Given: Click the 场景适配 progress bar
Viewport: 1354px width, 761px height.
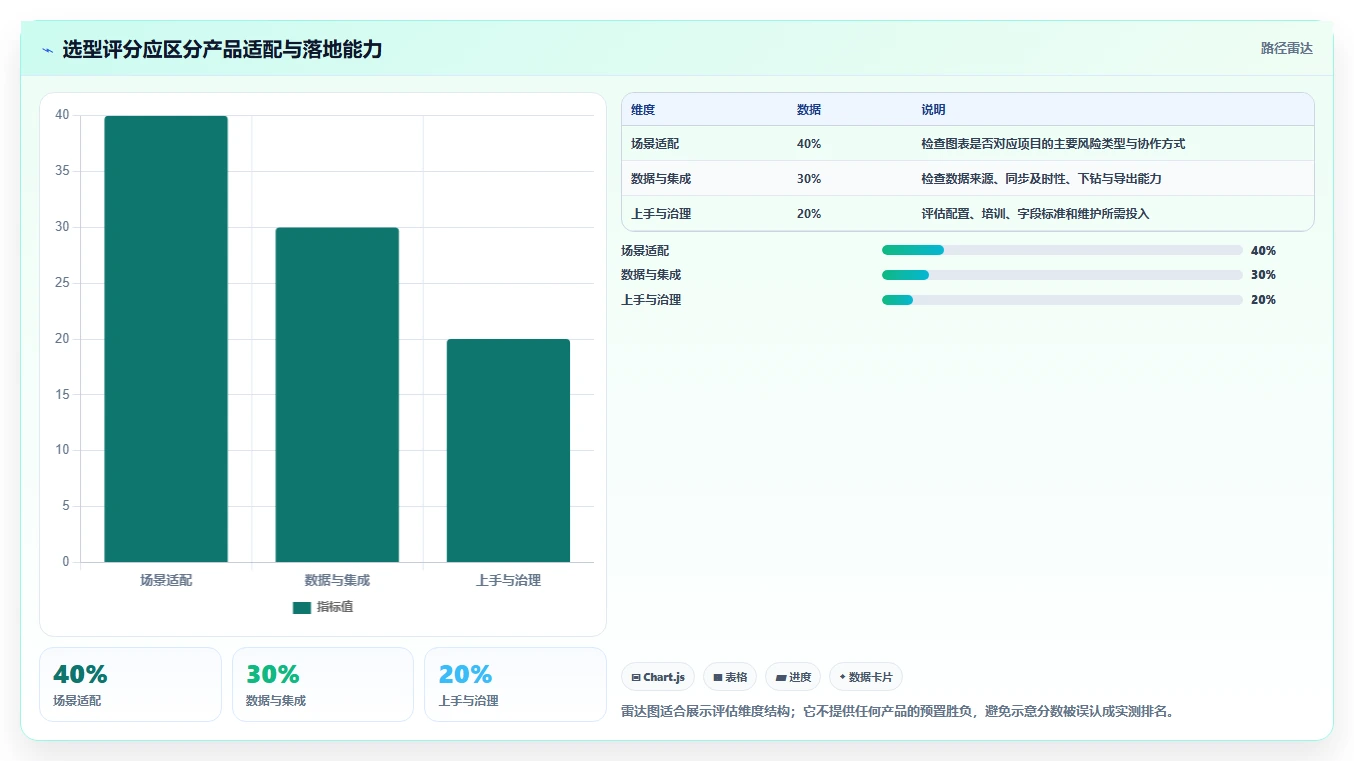Looking at the screenshot, I should pos(1062,250).
